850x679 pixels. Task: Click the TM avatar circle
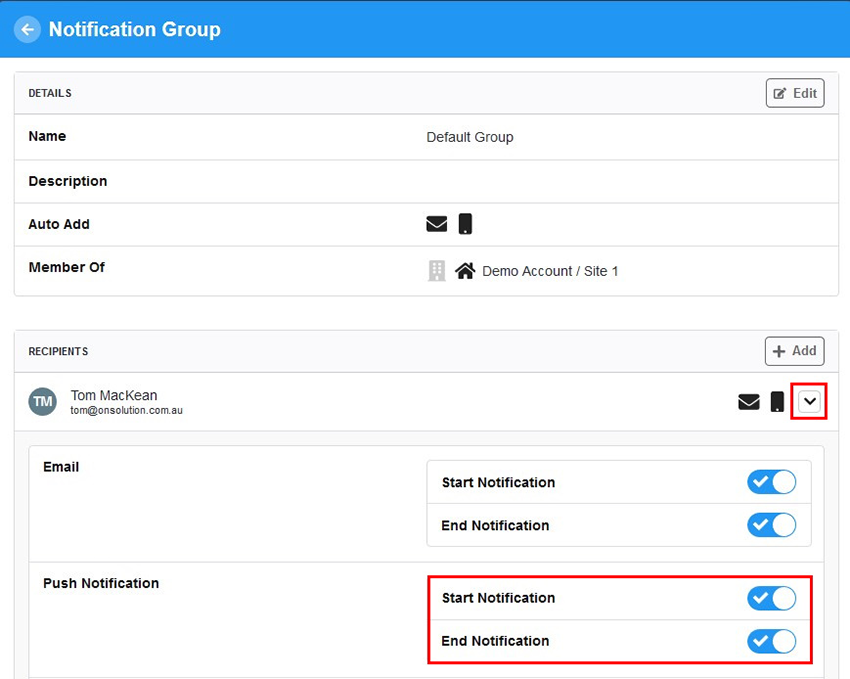pyautogui.click(x=43, y=402)
